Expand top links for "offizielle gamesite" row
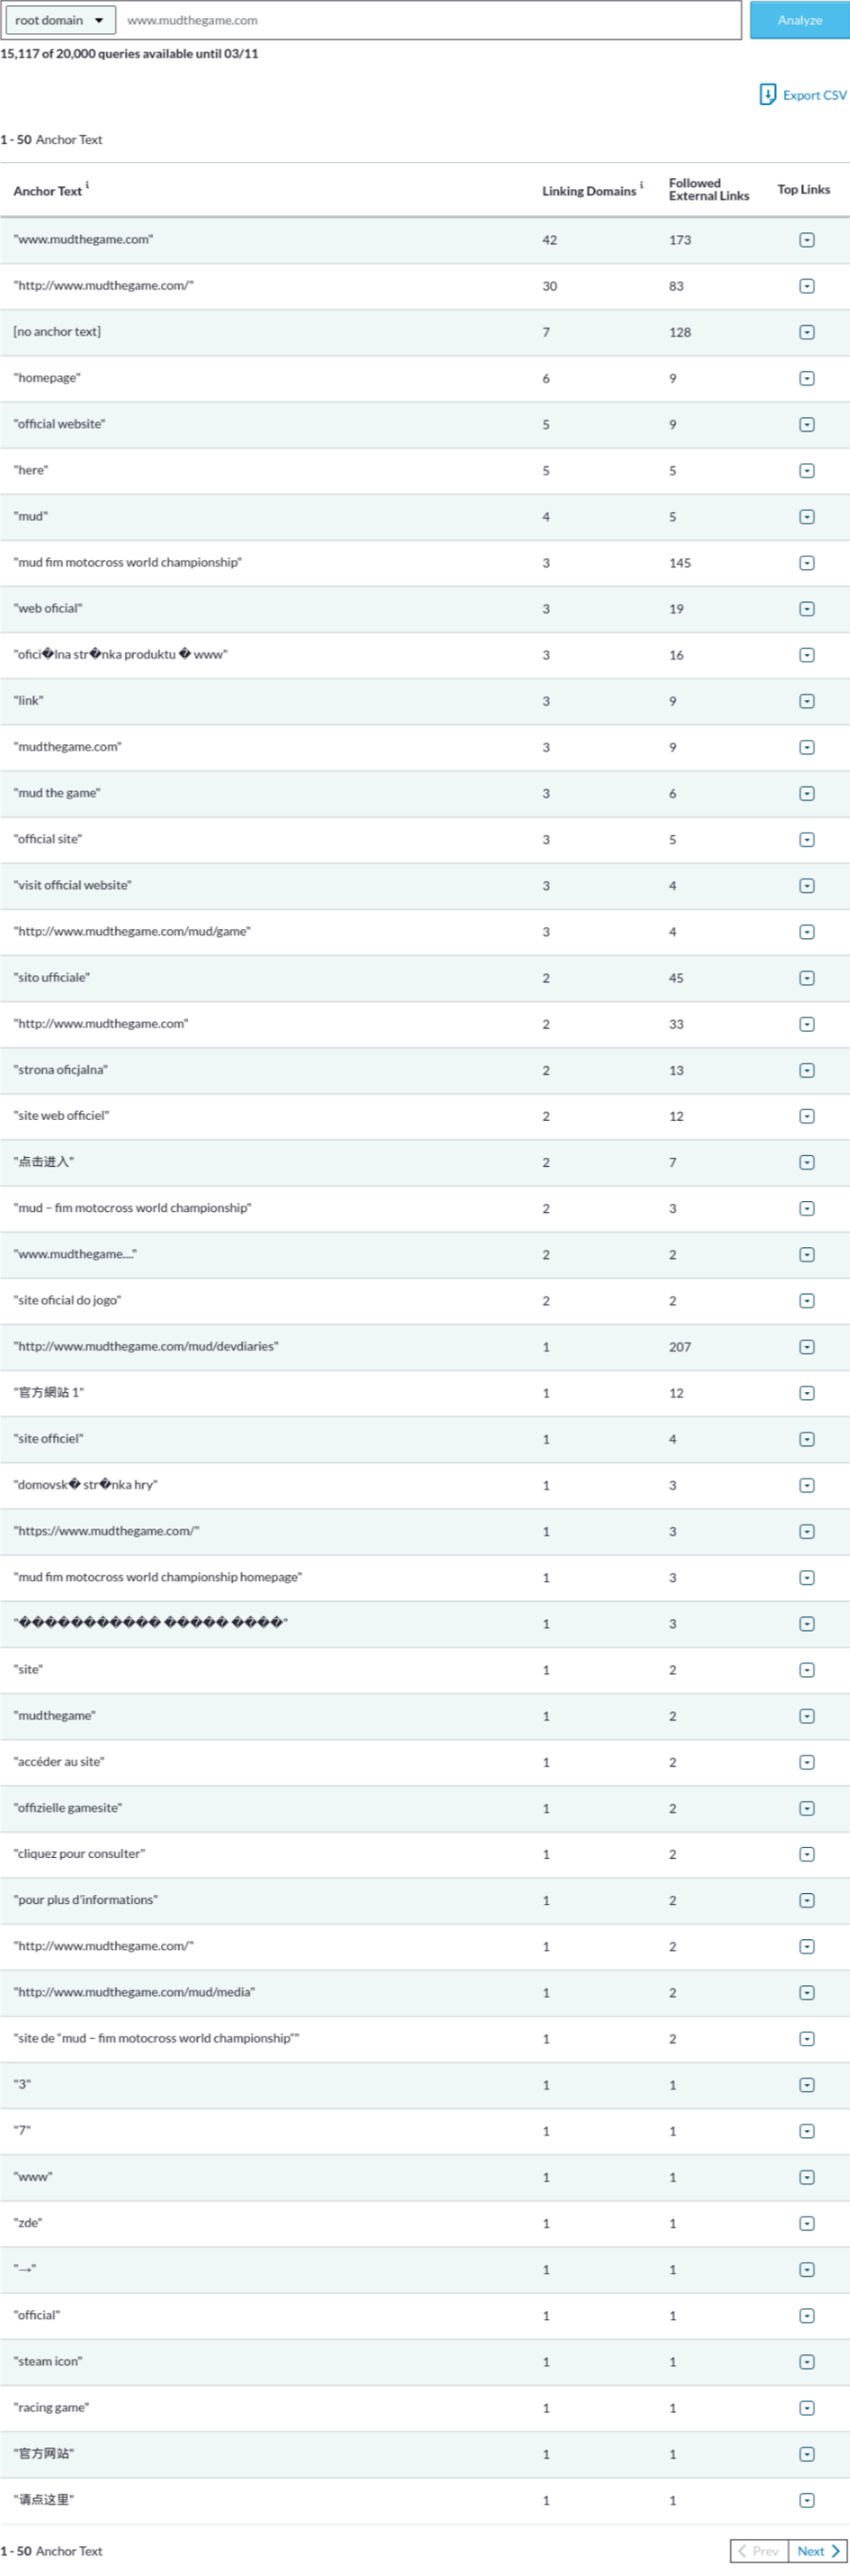Viewport: 850px width, 2576px height. (x=806, y=1808)
